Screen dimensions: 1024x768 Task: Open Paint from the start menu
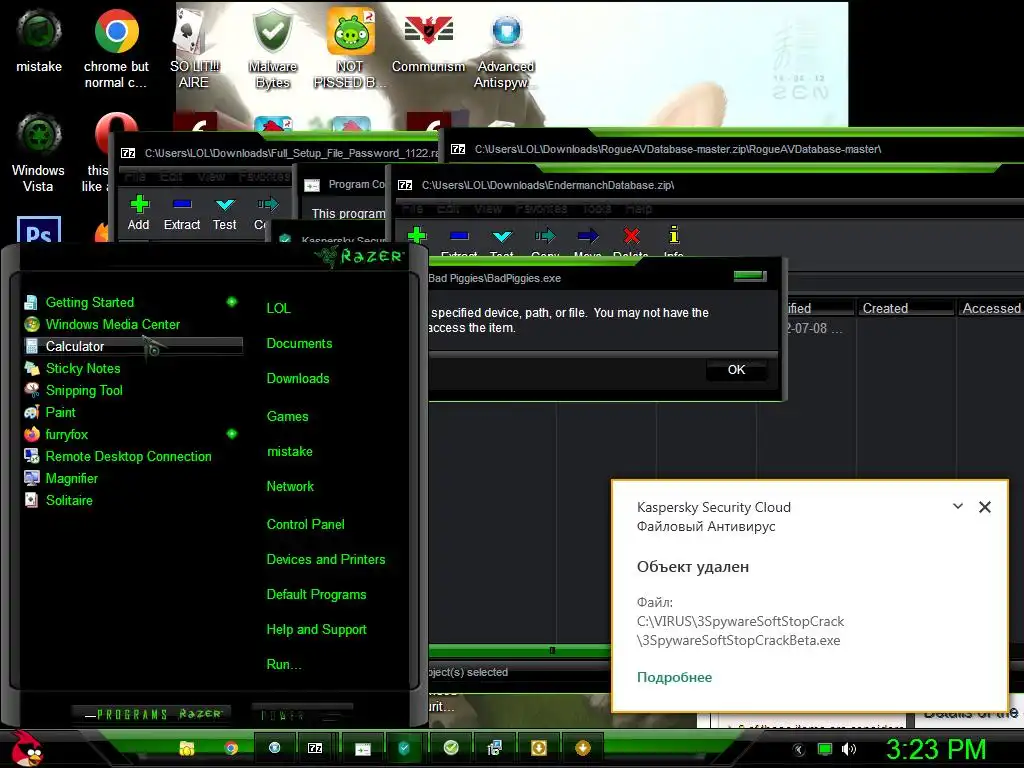[133, 413]
